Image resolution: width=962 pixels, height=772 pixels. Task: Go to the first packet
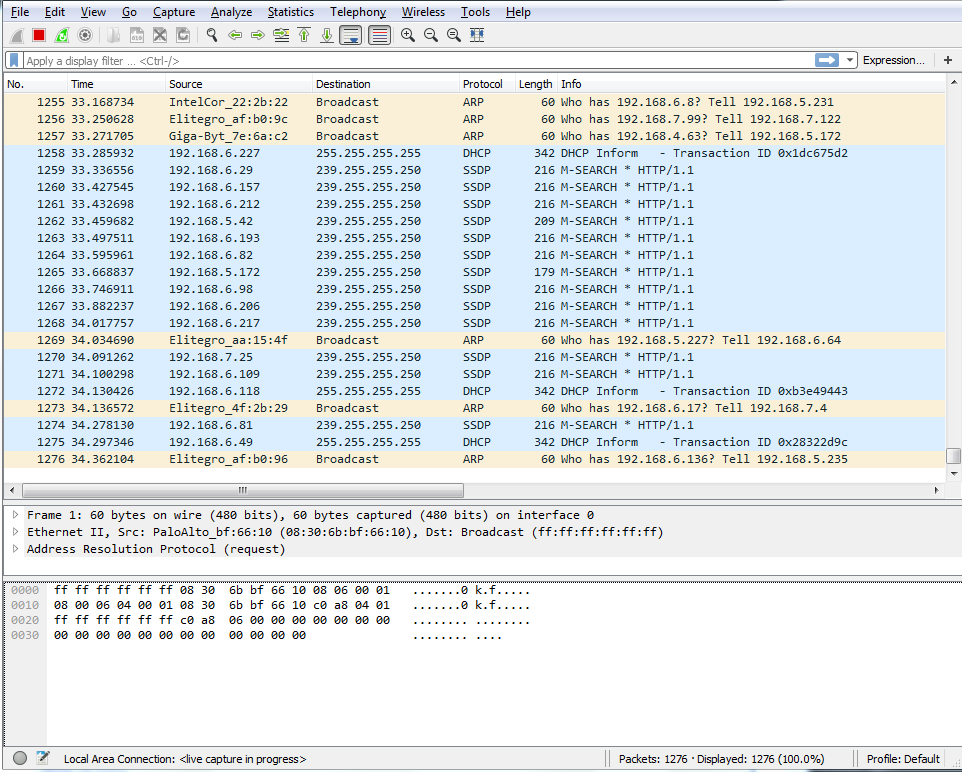[304, 35]
